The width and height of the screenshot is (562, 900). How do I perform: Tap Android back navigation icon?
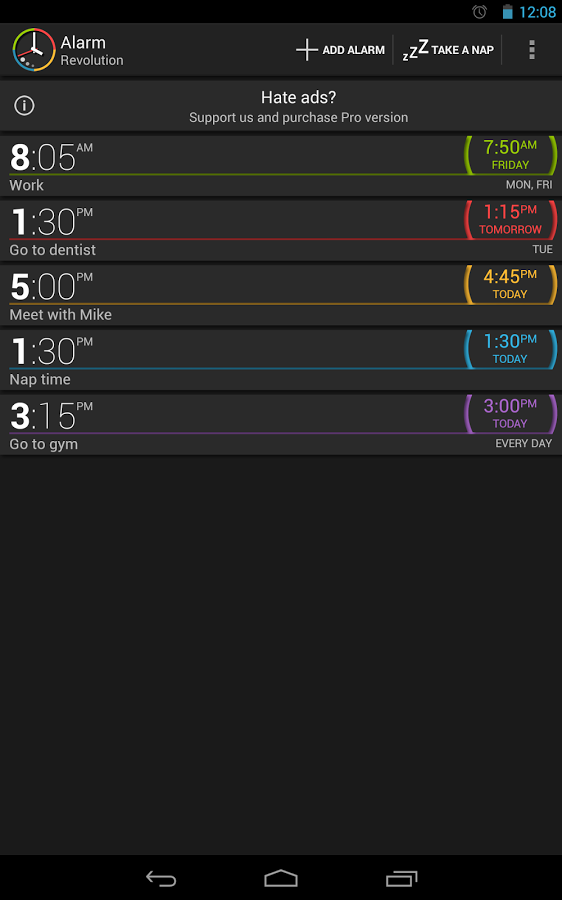[161, 878]
